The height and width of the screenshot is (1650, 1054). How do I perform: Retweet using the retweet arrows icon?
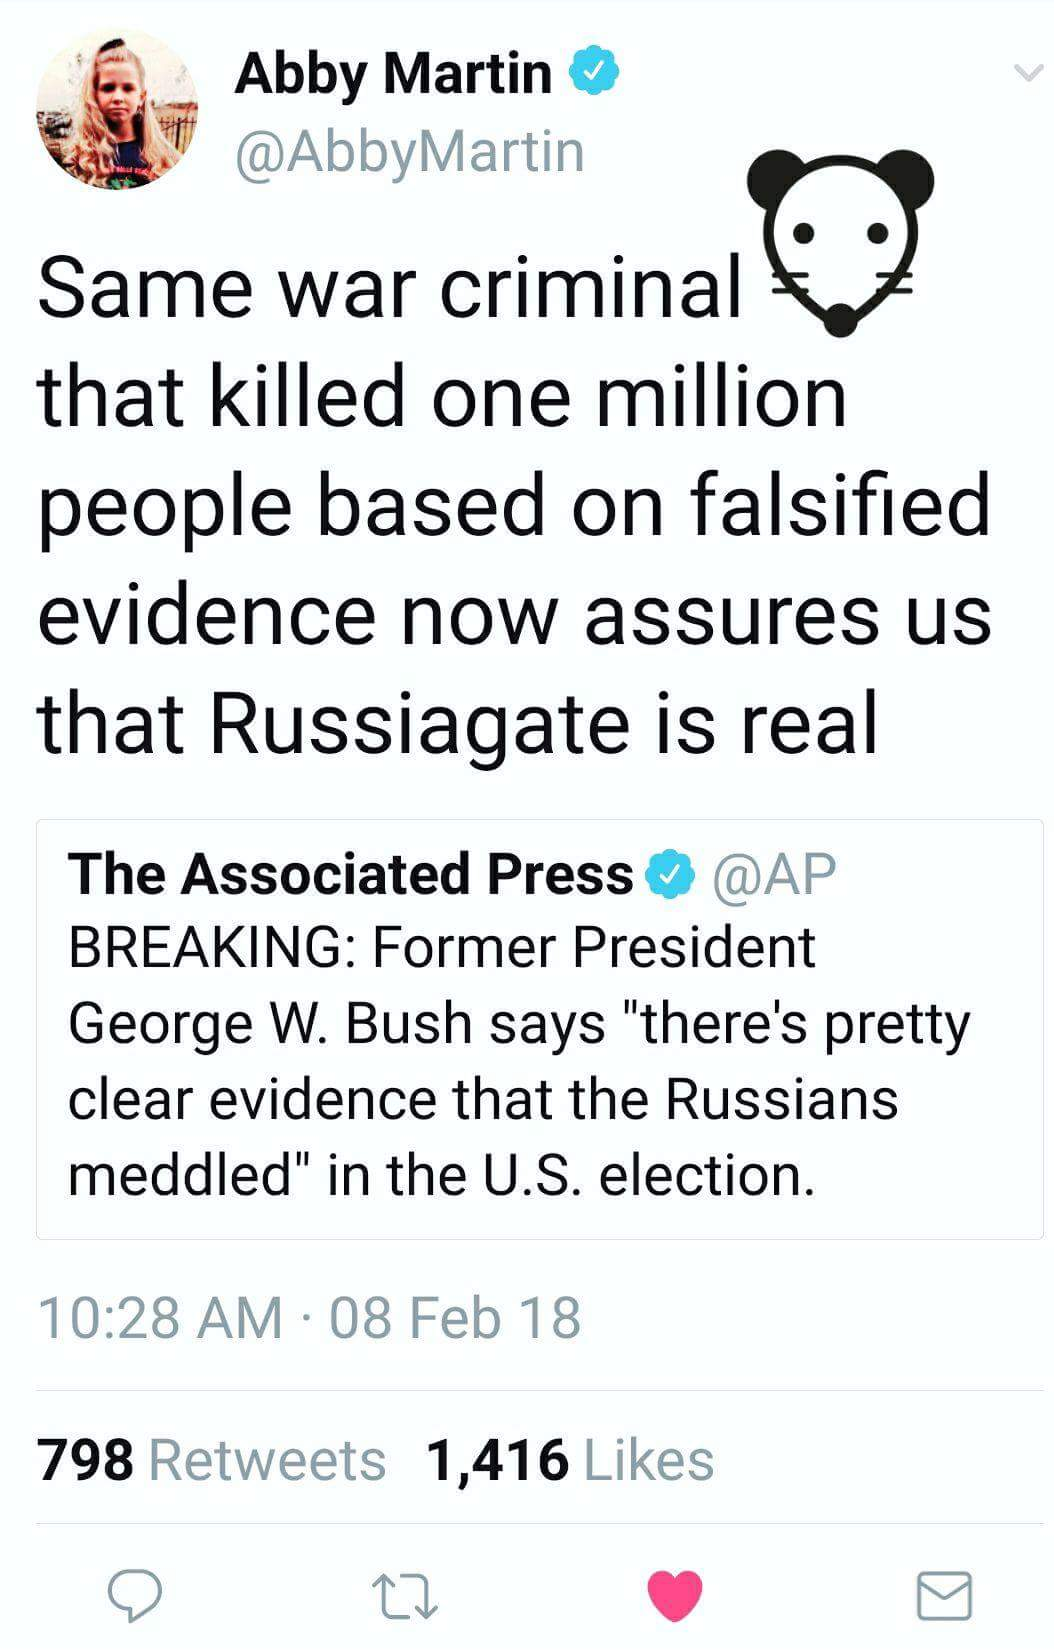(x=404, y=1595)
